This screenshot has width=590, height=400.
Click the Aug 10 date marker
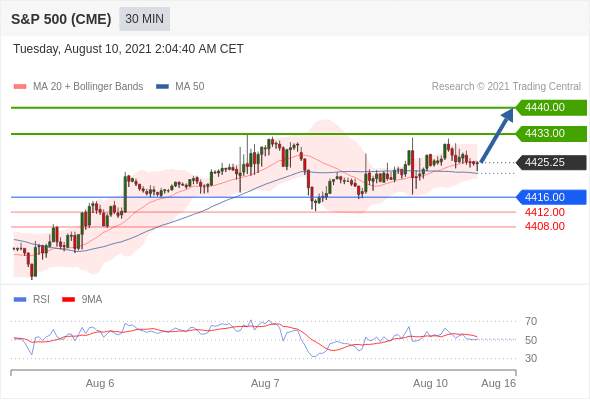(430, 383)
